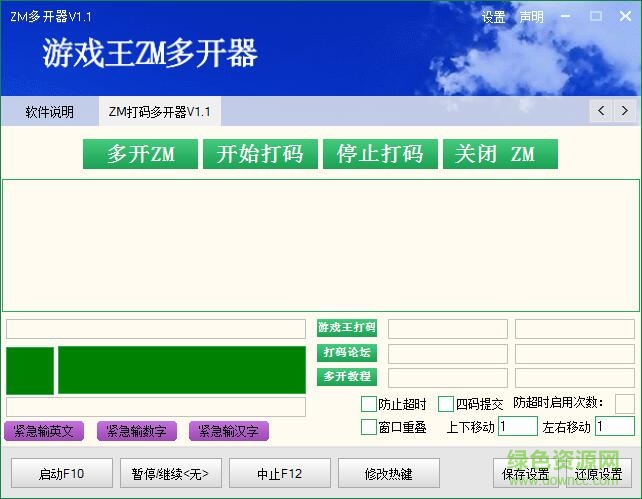The width and height of the screenshot is (642, 499).
Task: Edit the 左右移动 value field
Action: coord(615,426)
